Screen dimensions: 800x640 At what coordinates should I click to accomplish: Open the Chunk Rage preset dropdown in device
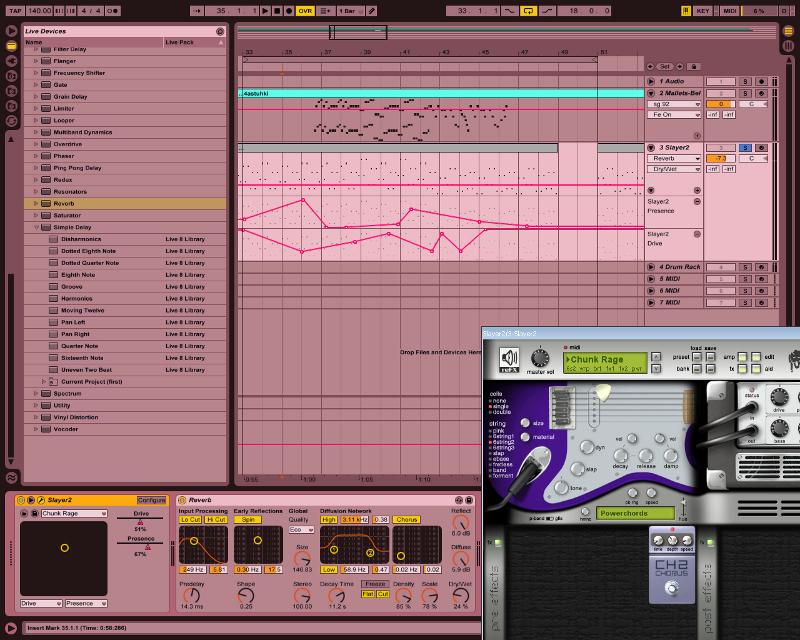[74, 513]
